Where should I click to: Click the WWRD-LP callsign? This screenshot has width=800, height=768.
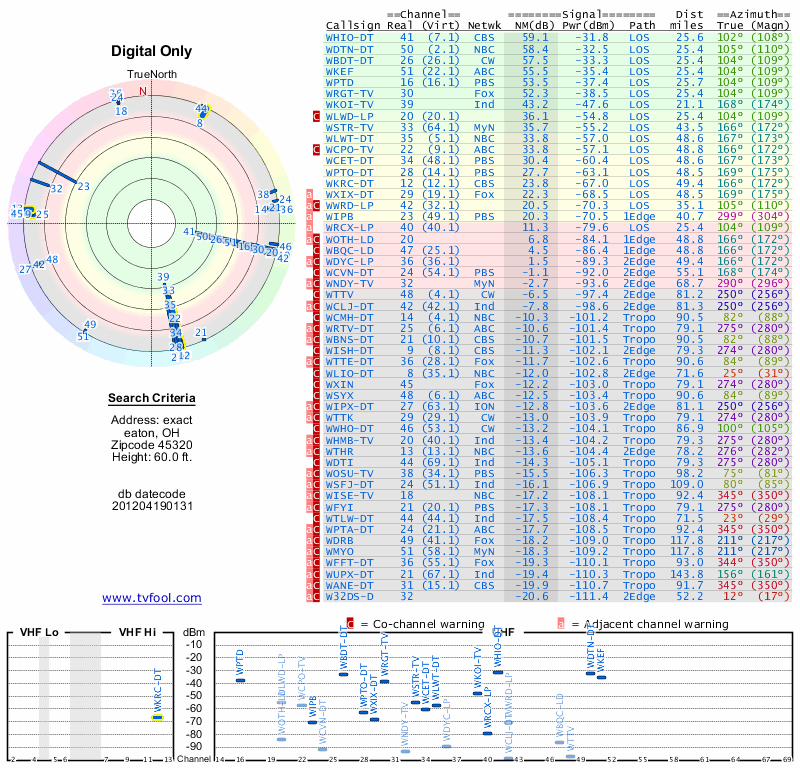tap(349, 206)
